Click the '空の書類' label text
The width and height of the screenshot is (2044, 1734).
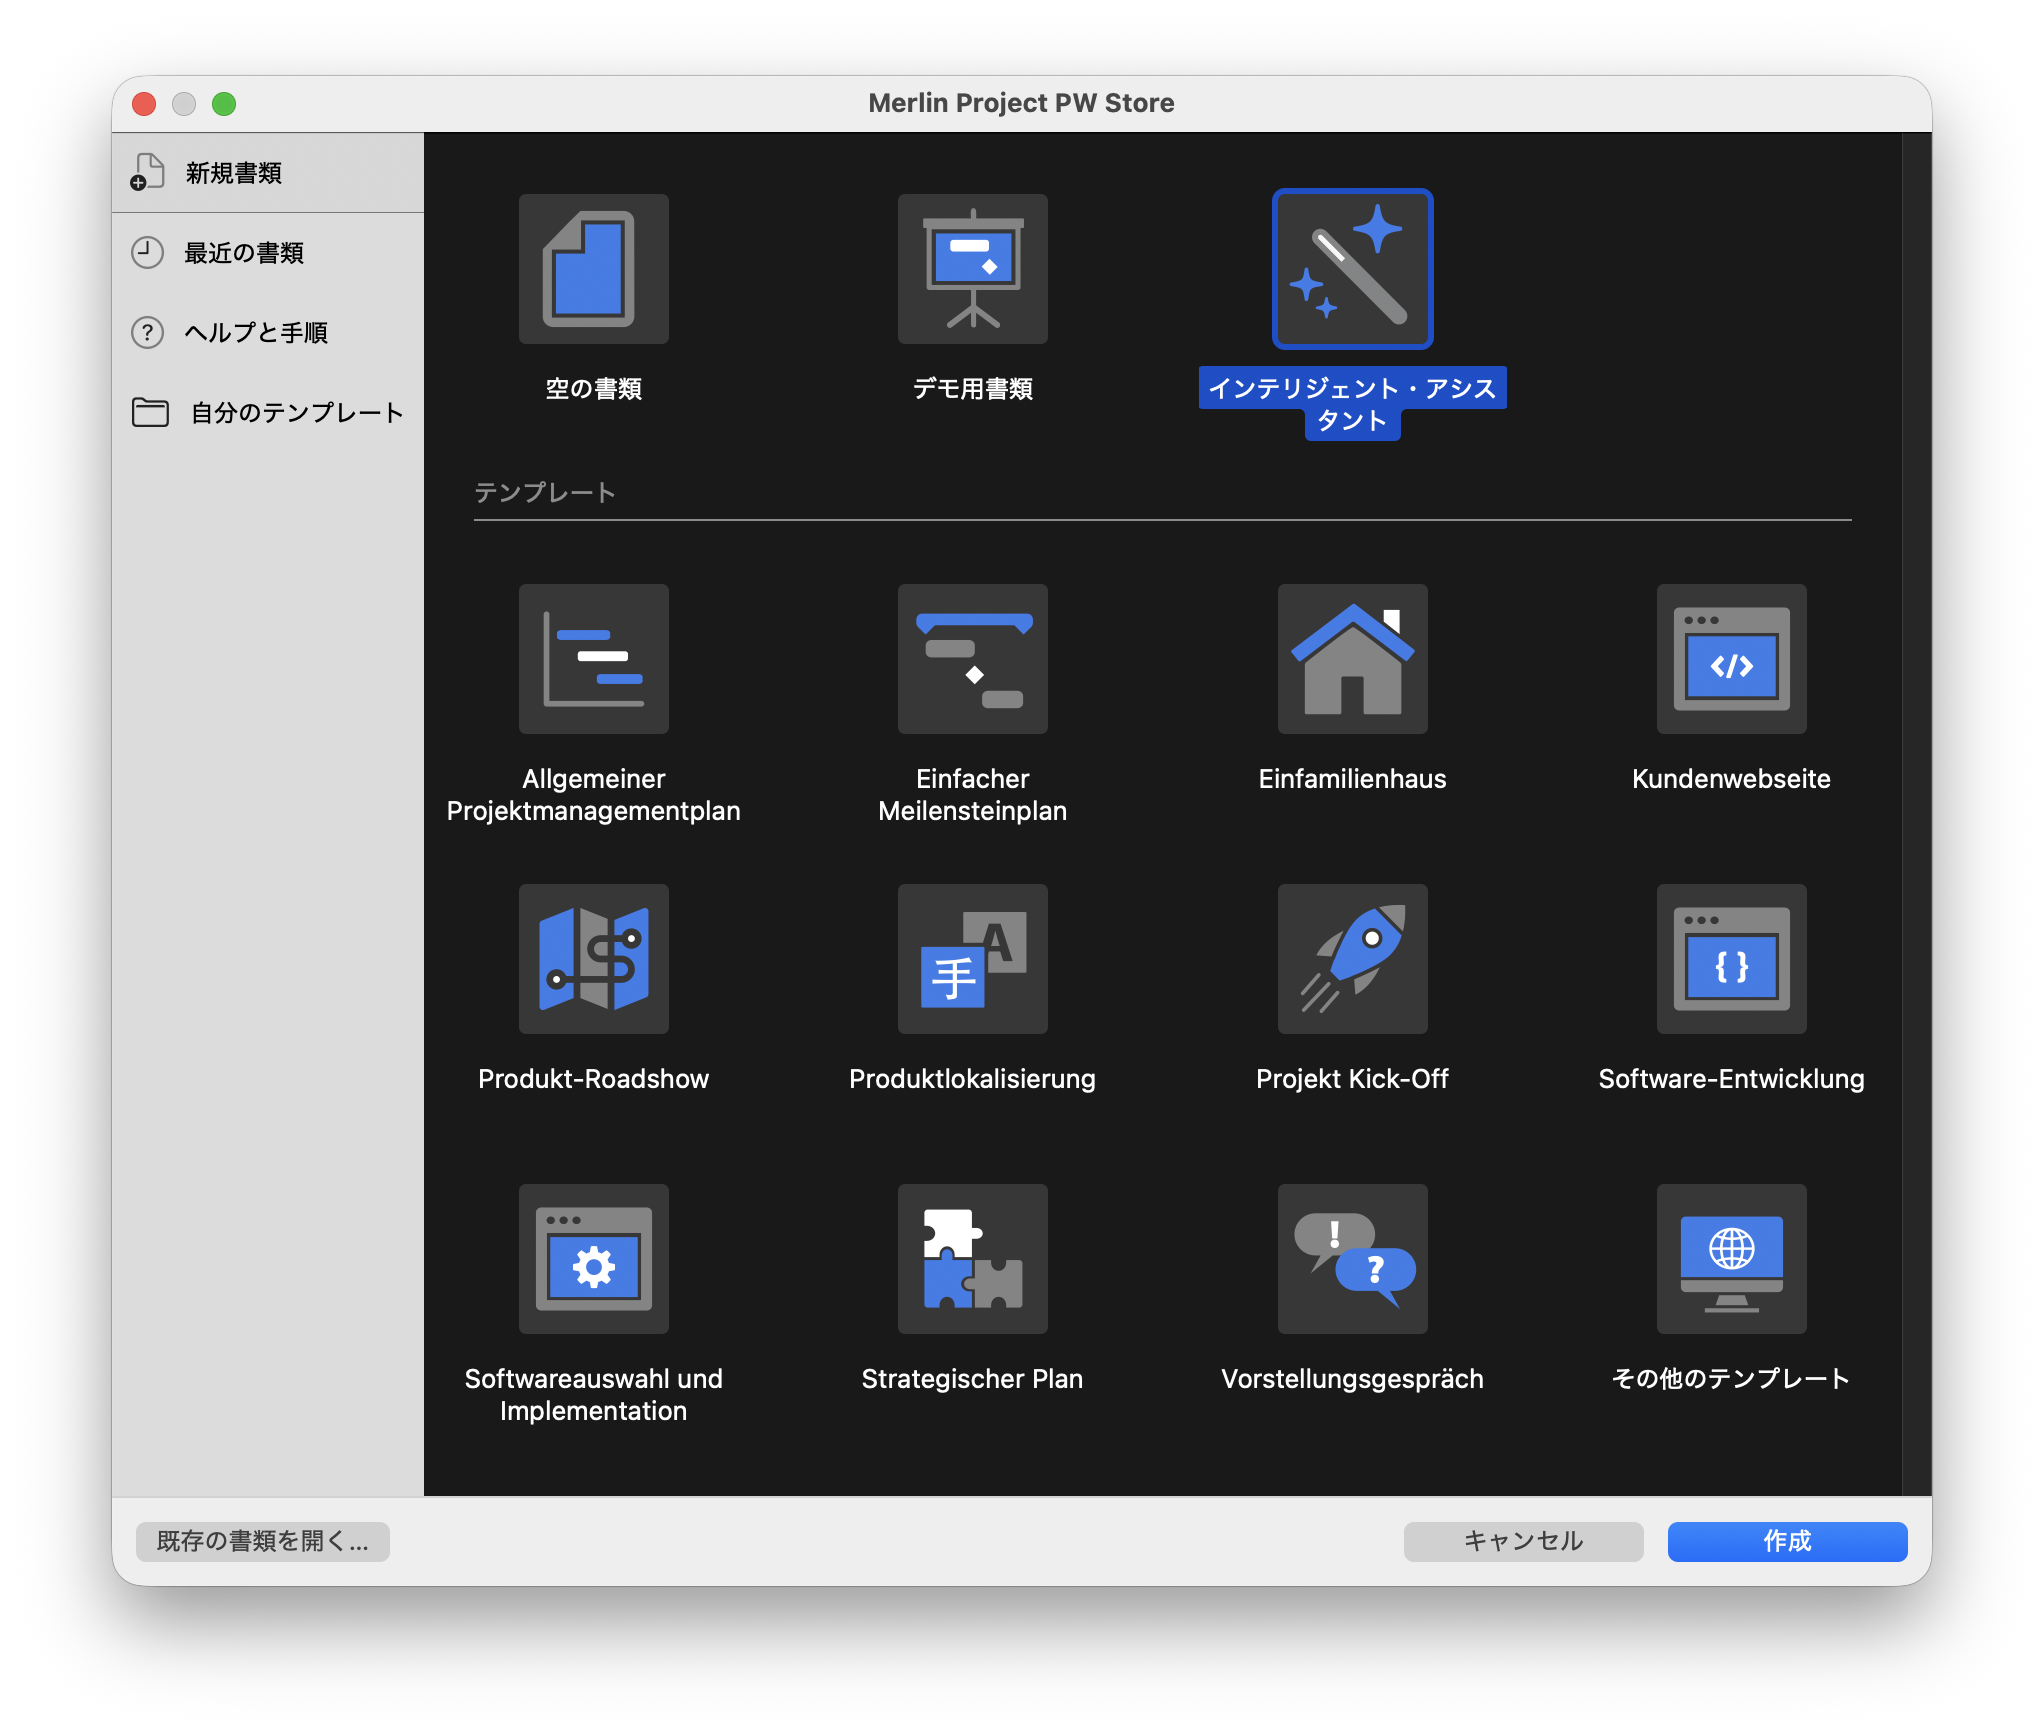593,389
